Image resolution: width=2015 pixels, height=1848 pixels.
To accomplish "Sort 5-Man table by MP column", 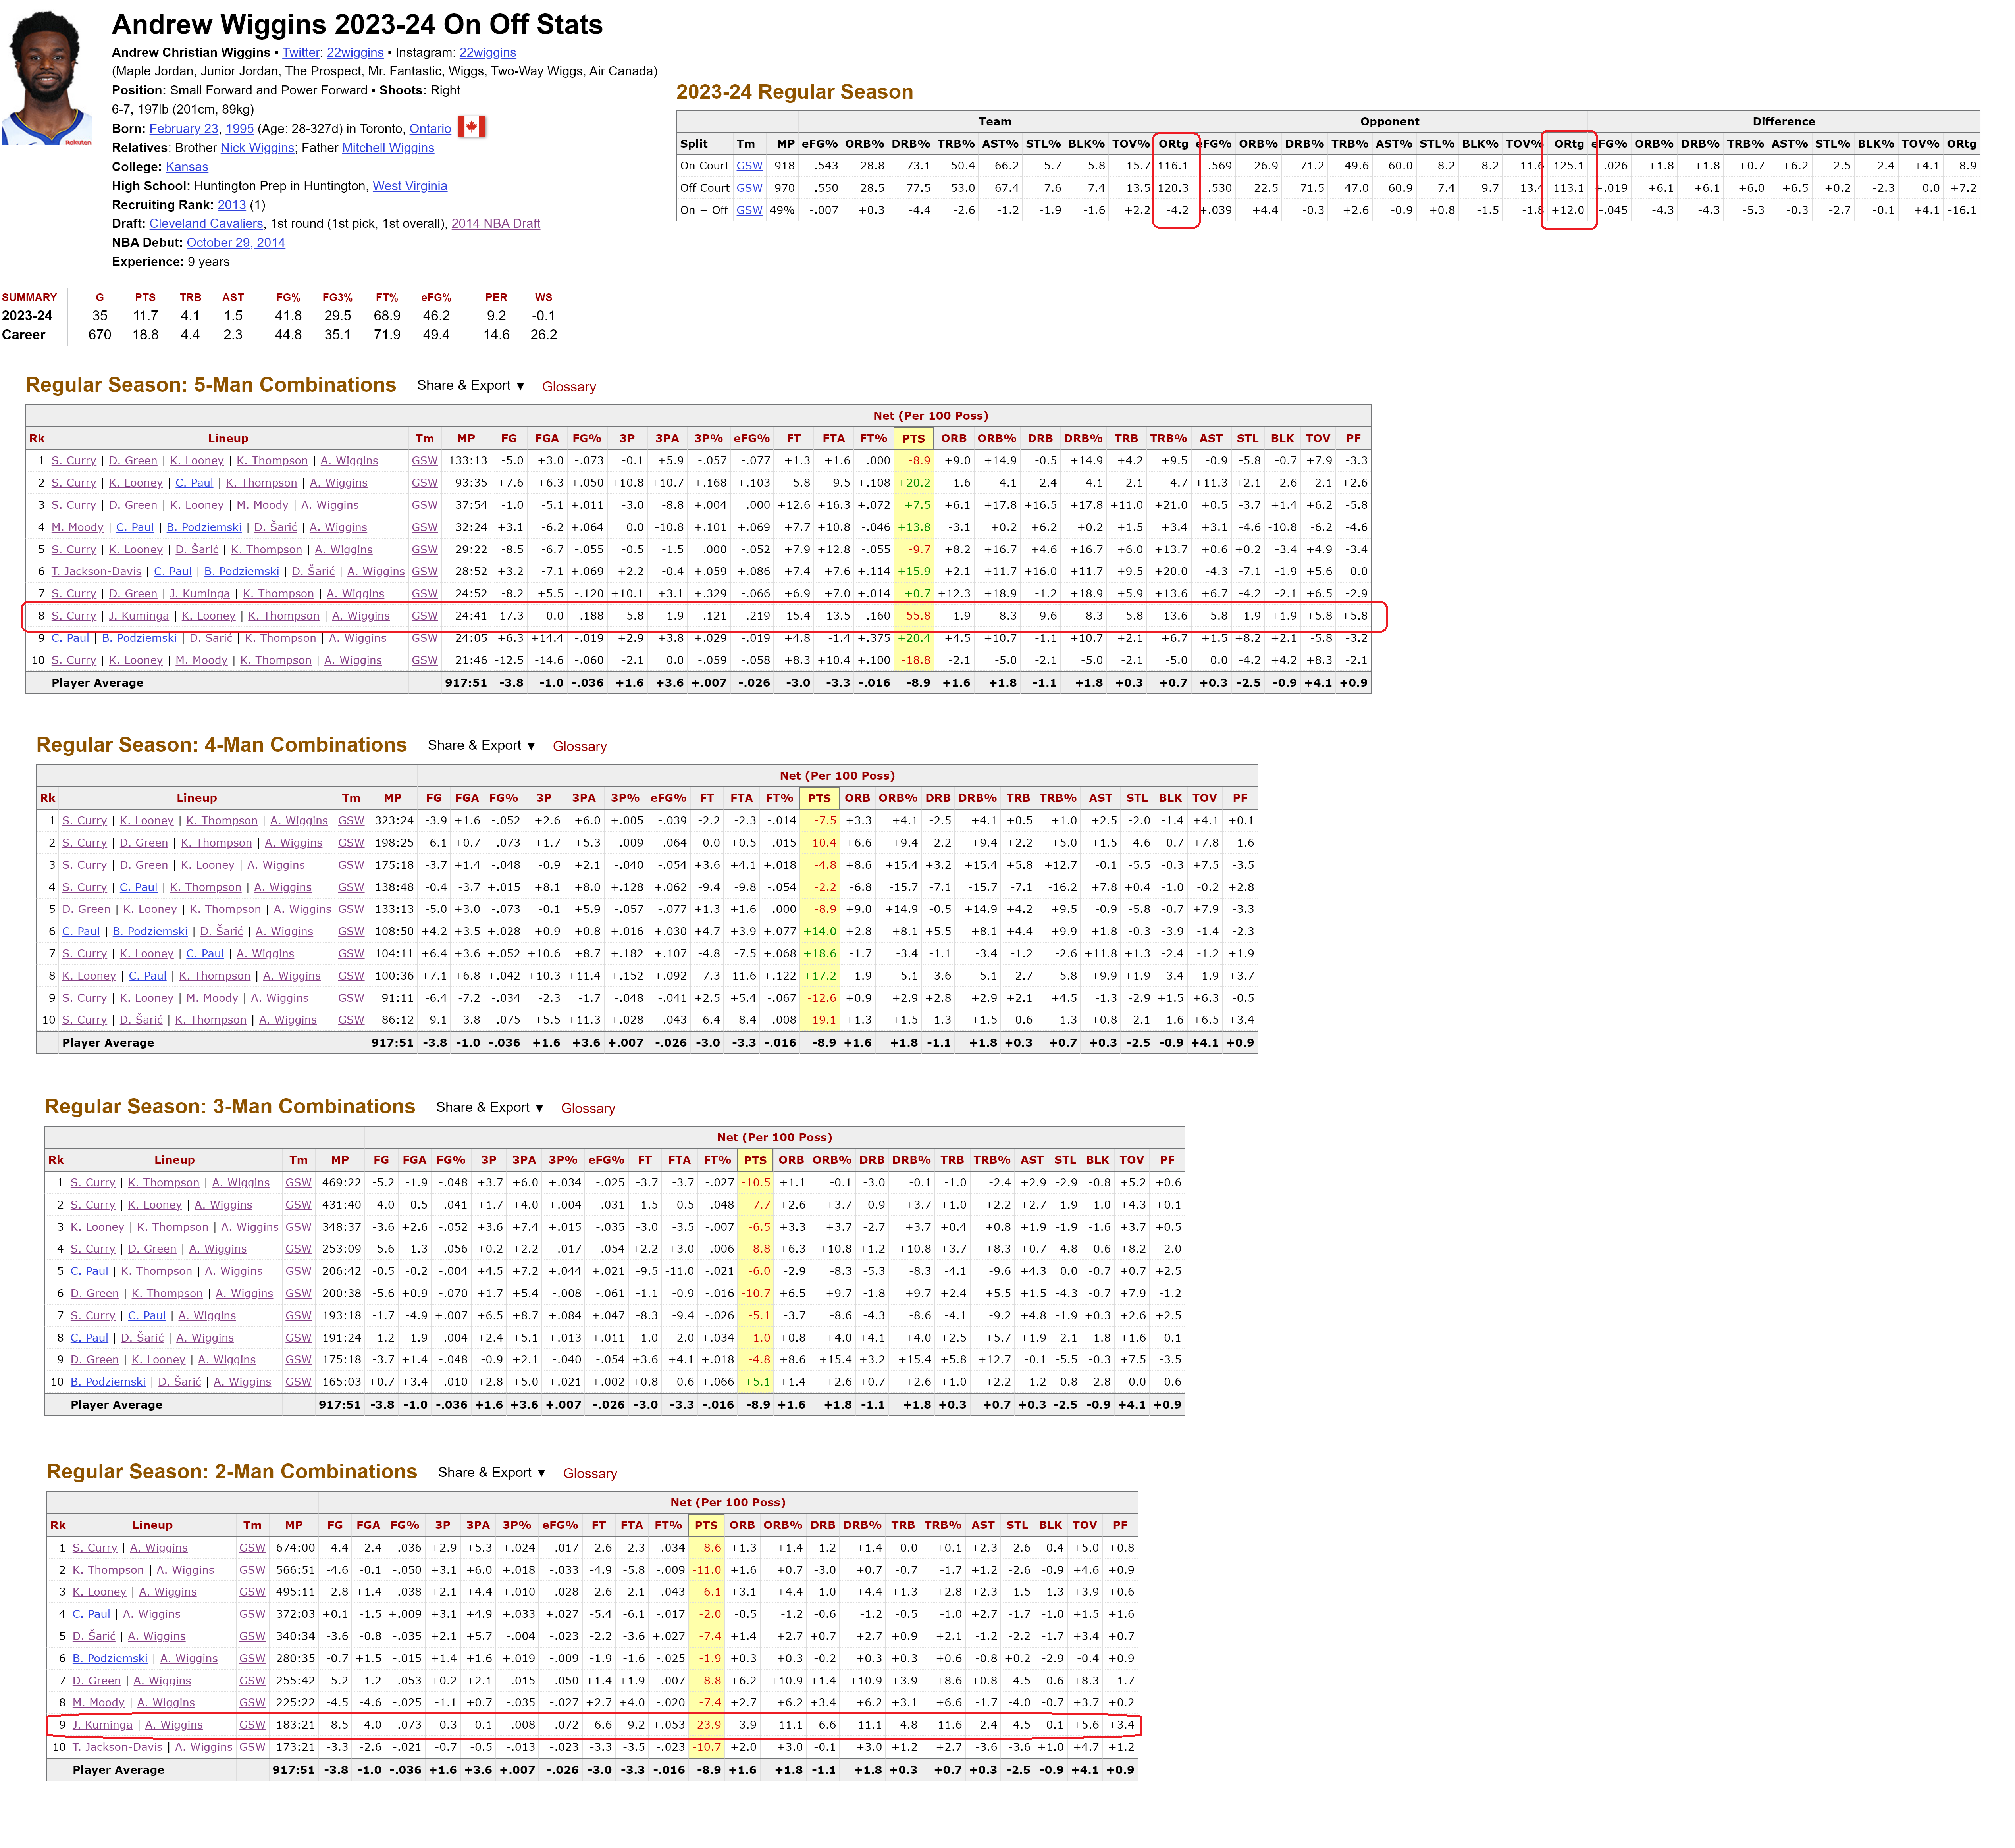I will point(466,439).
